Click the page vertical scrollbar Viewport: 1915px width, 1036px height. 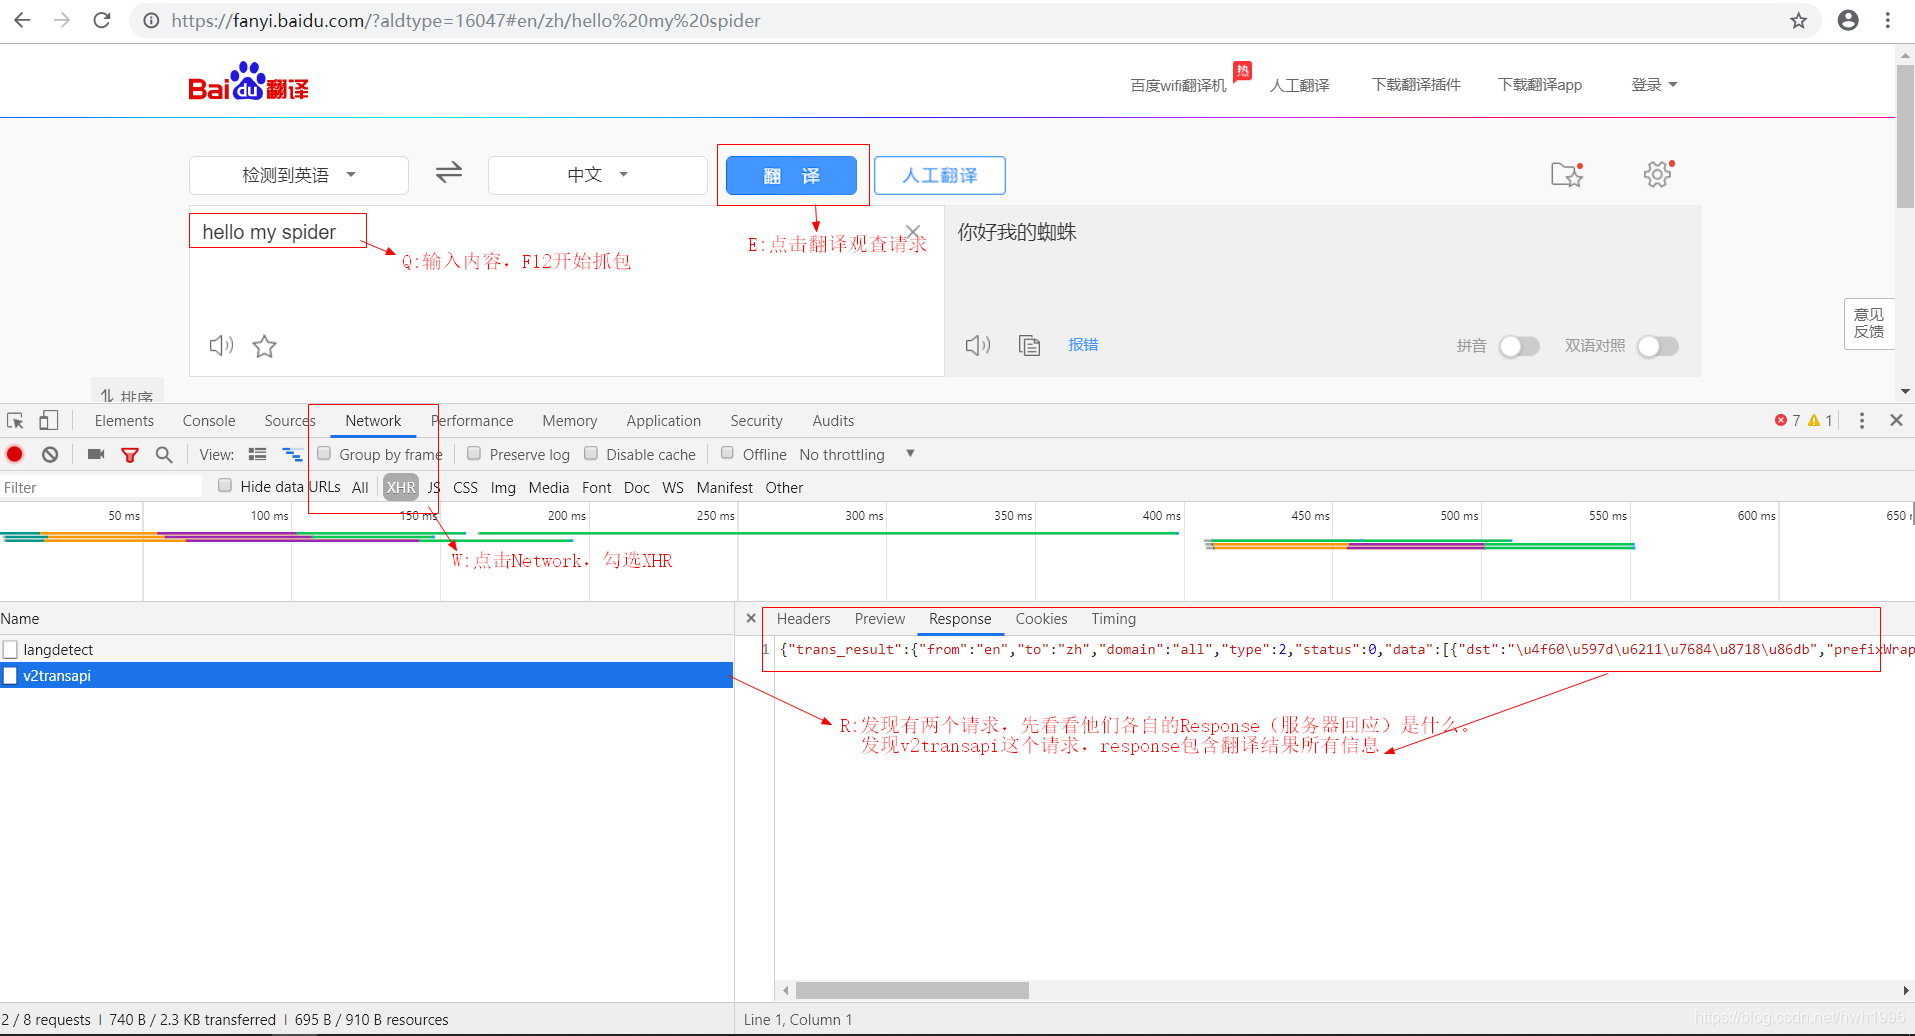1905,136
